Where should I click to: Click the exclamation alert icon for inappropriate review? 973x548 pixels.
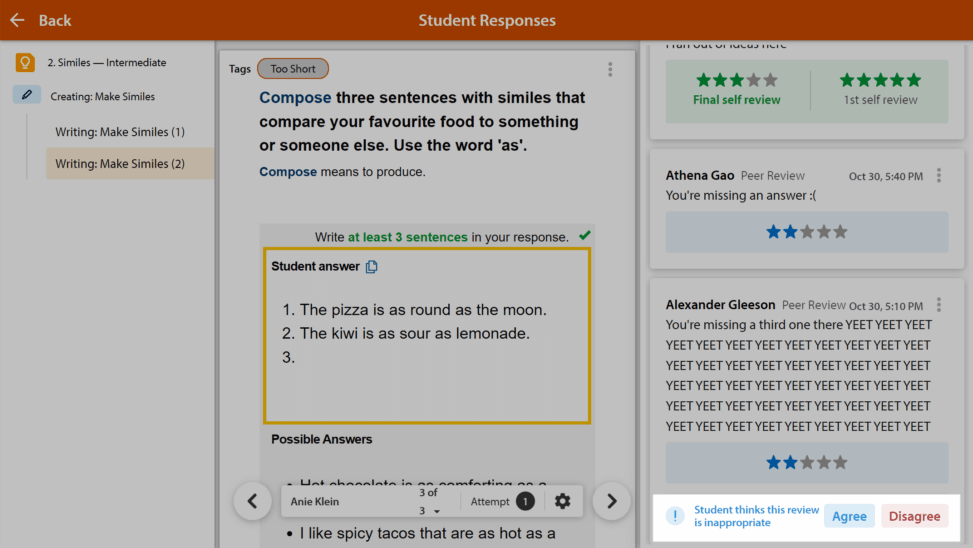click(x=675, y=516)
